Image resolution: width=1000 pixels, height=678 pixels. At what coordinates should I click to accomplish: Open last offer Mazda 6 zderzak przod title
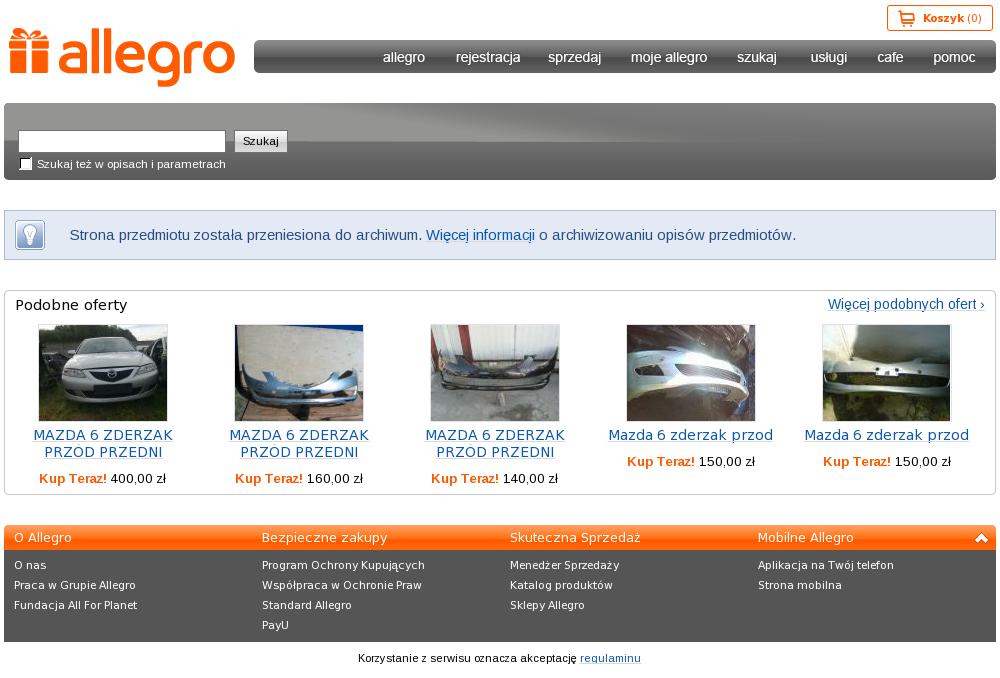[886, 436]
